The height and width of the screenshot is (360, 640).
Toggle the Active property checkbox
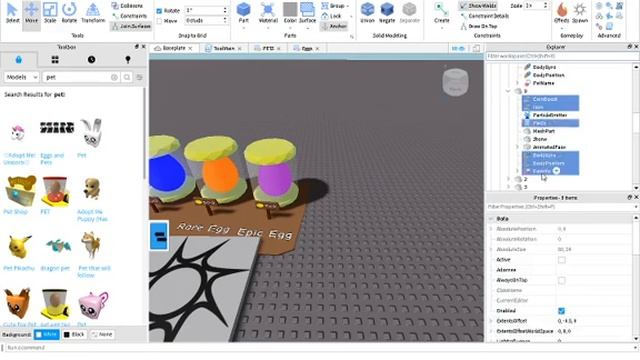tap(562, 260)
